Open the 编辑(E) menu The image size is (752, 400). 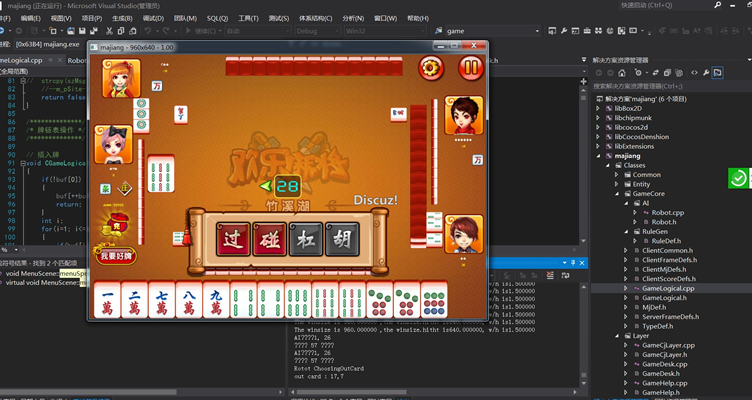tap(31, 18)
